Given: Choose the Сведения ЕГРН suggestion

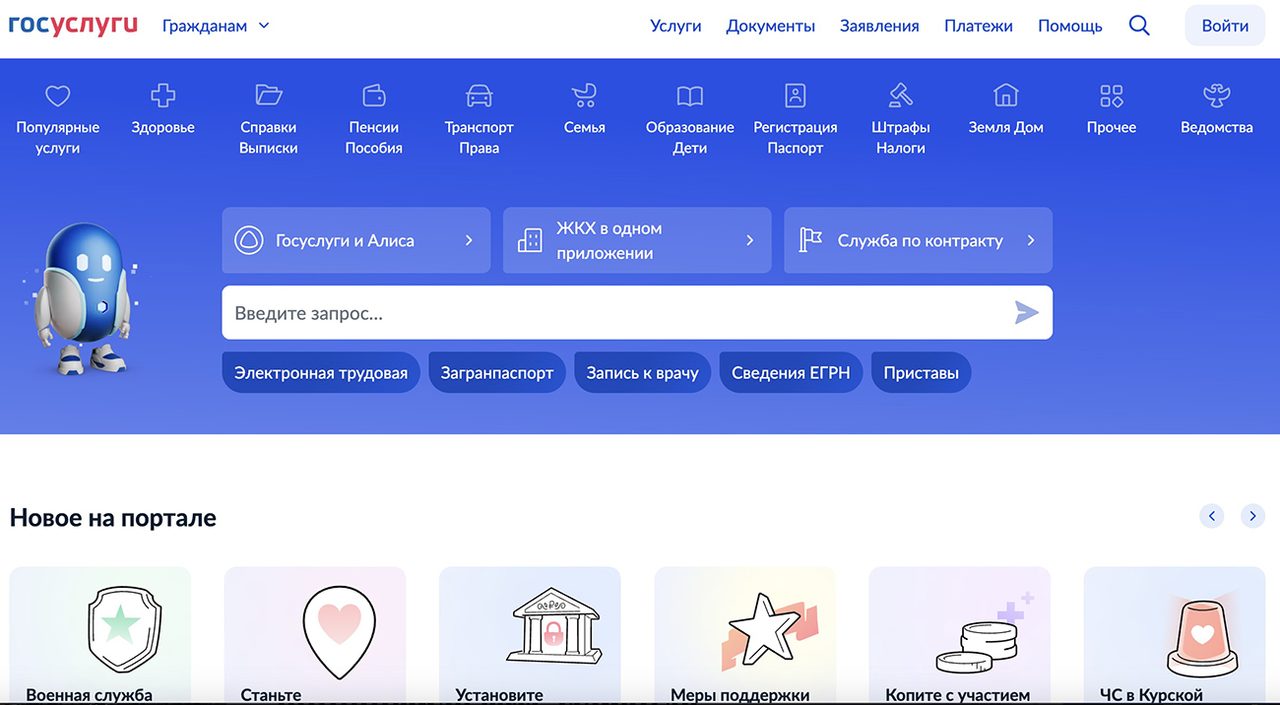Looking at the screenshot, I should click(x=791, y=372).
